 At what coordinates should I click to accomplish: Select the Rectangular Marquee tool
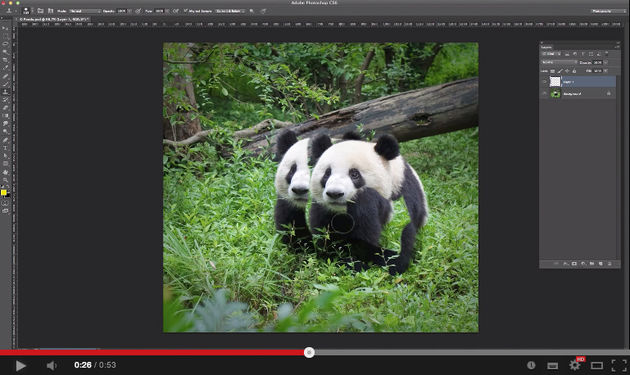pyautogui.click(x=5, y=36)
